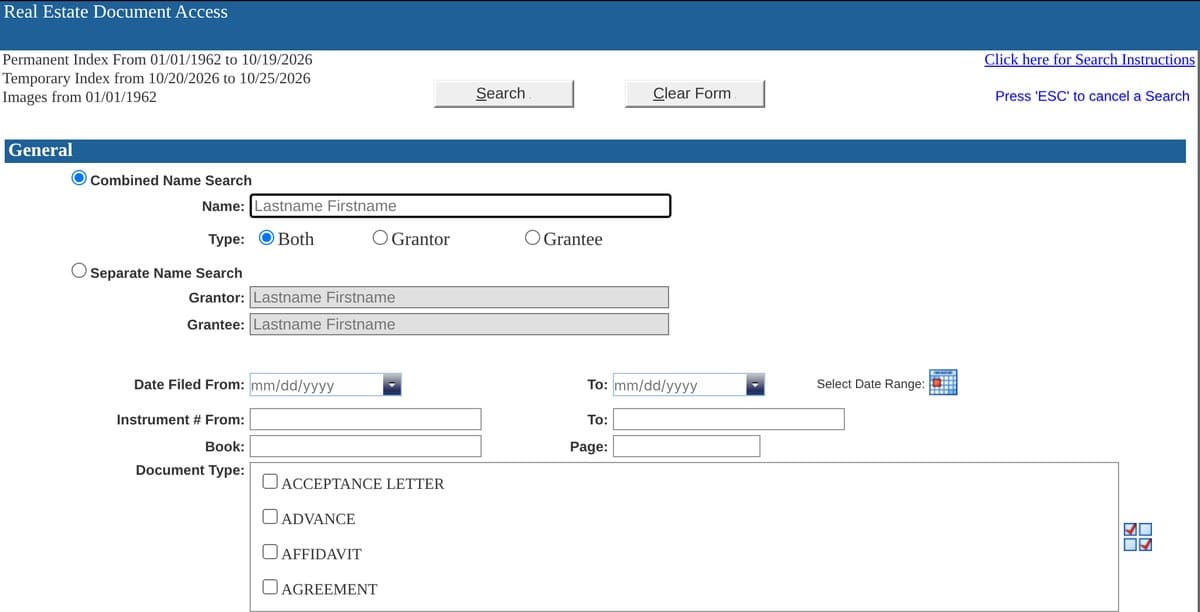
Task: Click the Document Type label
Action: pos(190,469)
